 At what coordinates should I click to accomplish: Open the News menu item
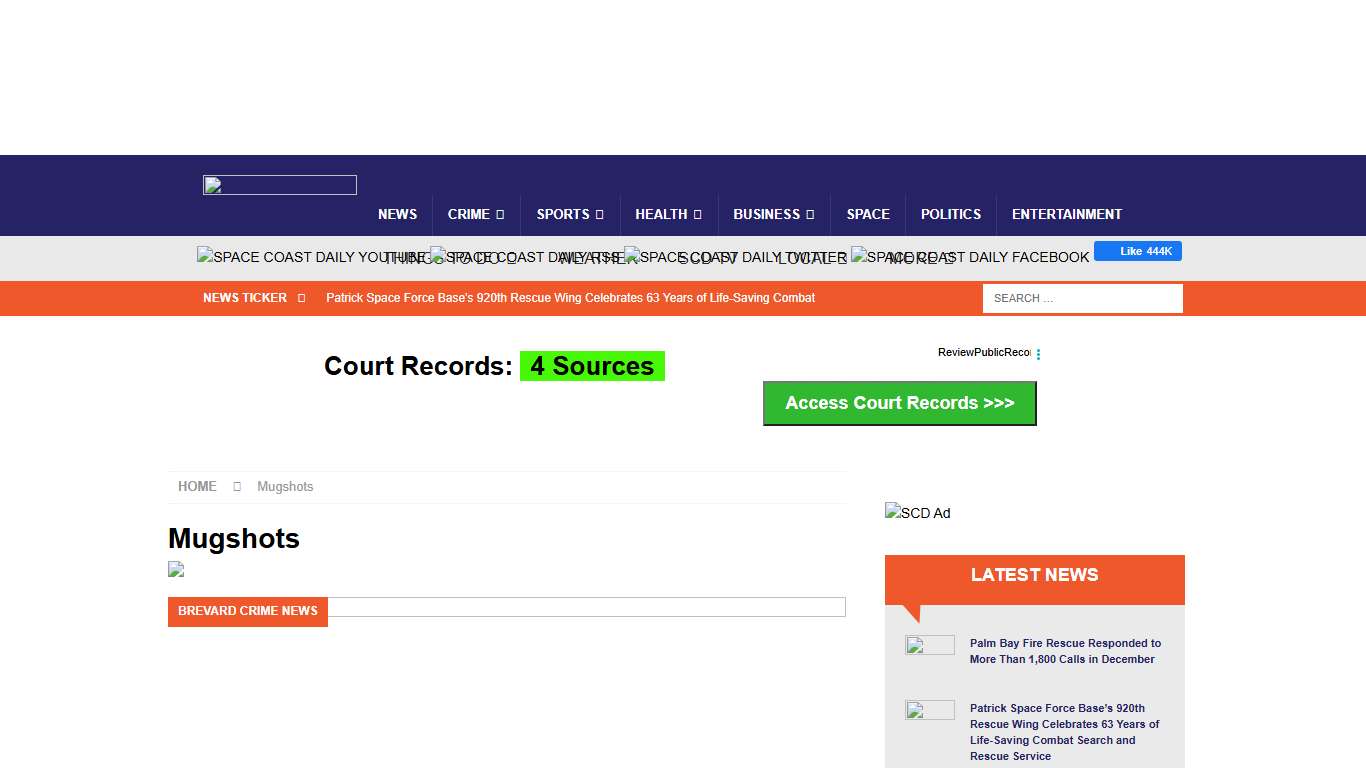click(397, 214)
